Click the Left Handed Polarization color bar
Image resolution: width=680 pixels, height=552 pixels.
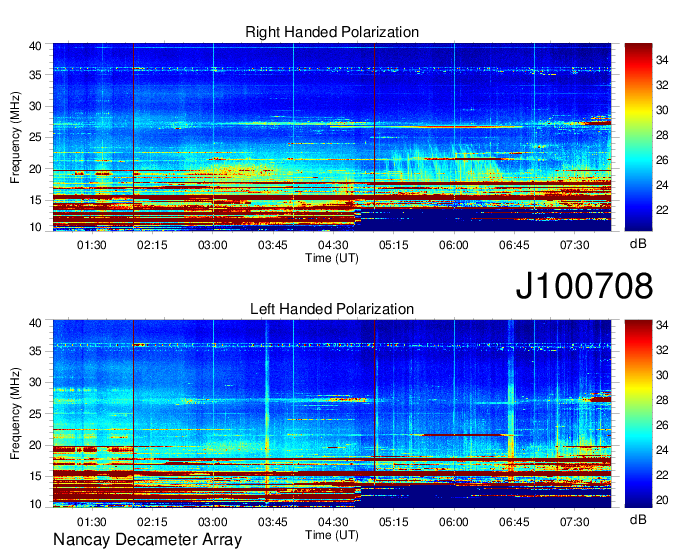click(x=638, y=414)
